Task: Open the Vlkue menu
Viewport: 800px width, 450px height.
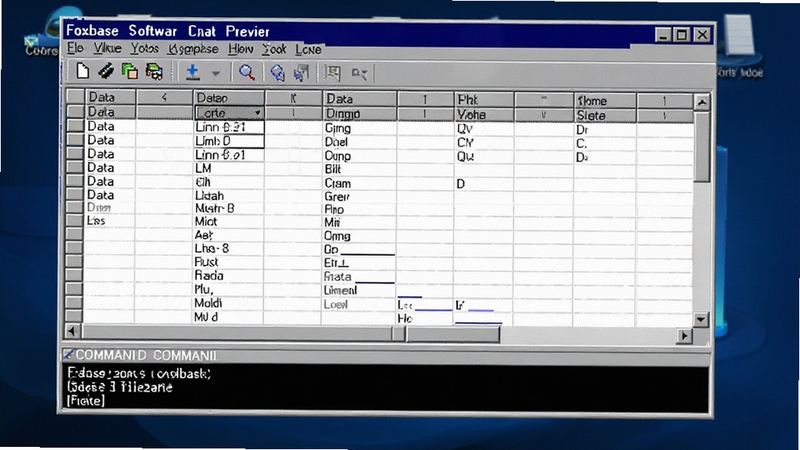Action: [x=107, y=48]
